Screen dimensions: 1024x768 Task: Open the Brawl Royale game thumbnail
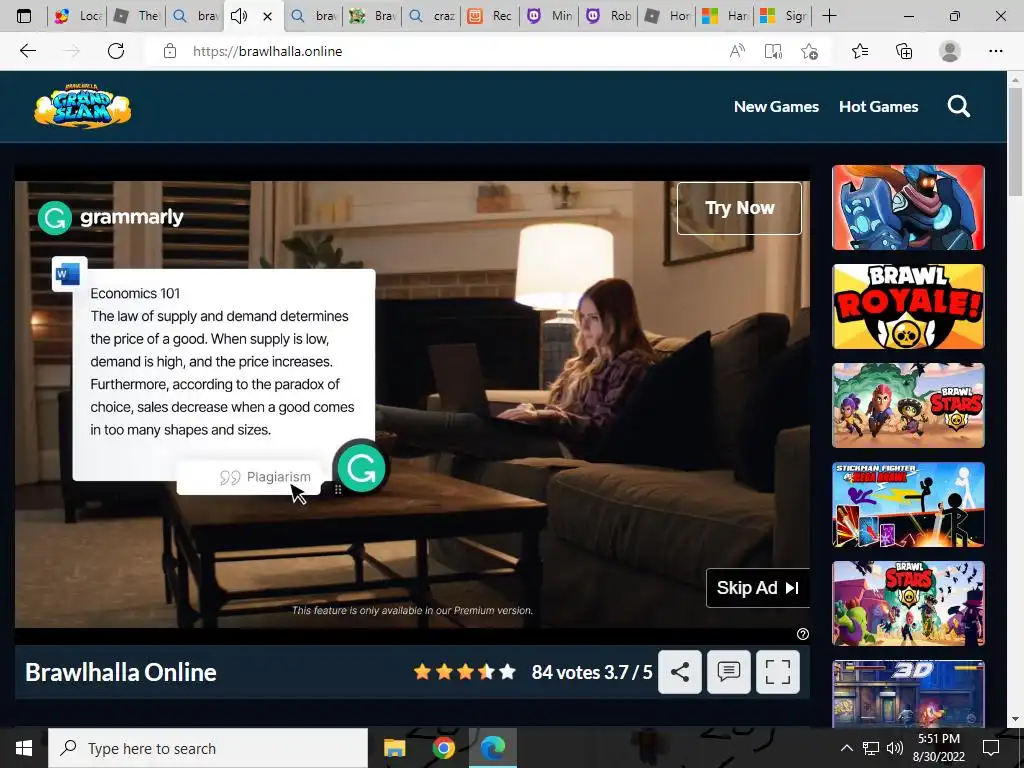(908, 306)
